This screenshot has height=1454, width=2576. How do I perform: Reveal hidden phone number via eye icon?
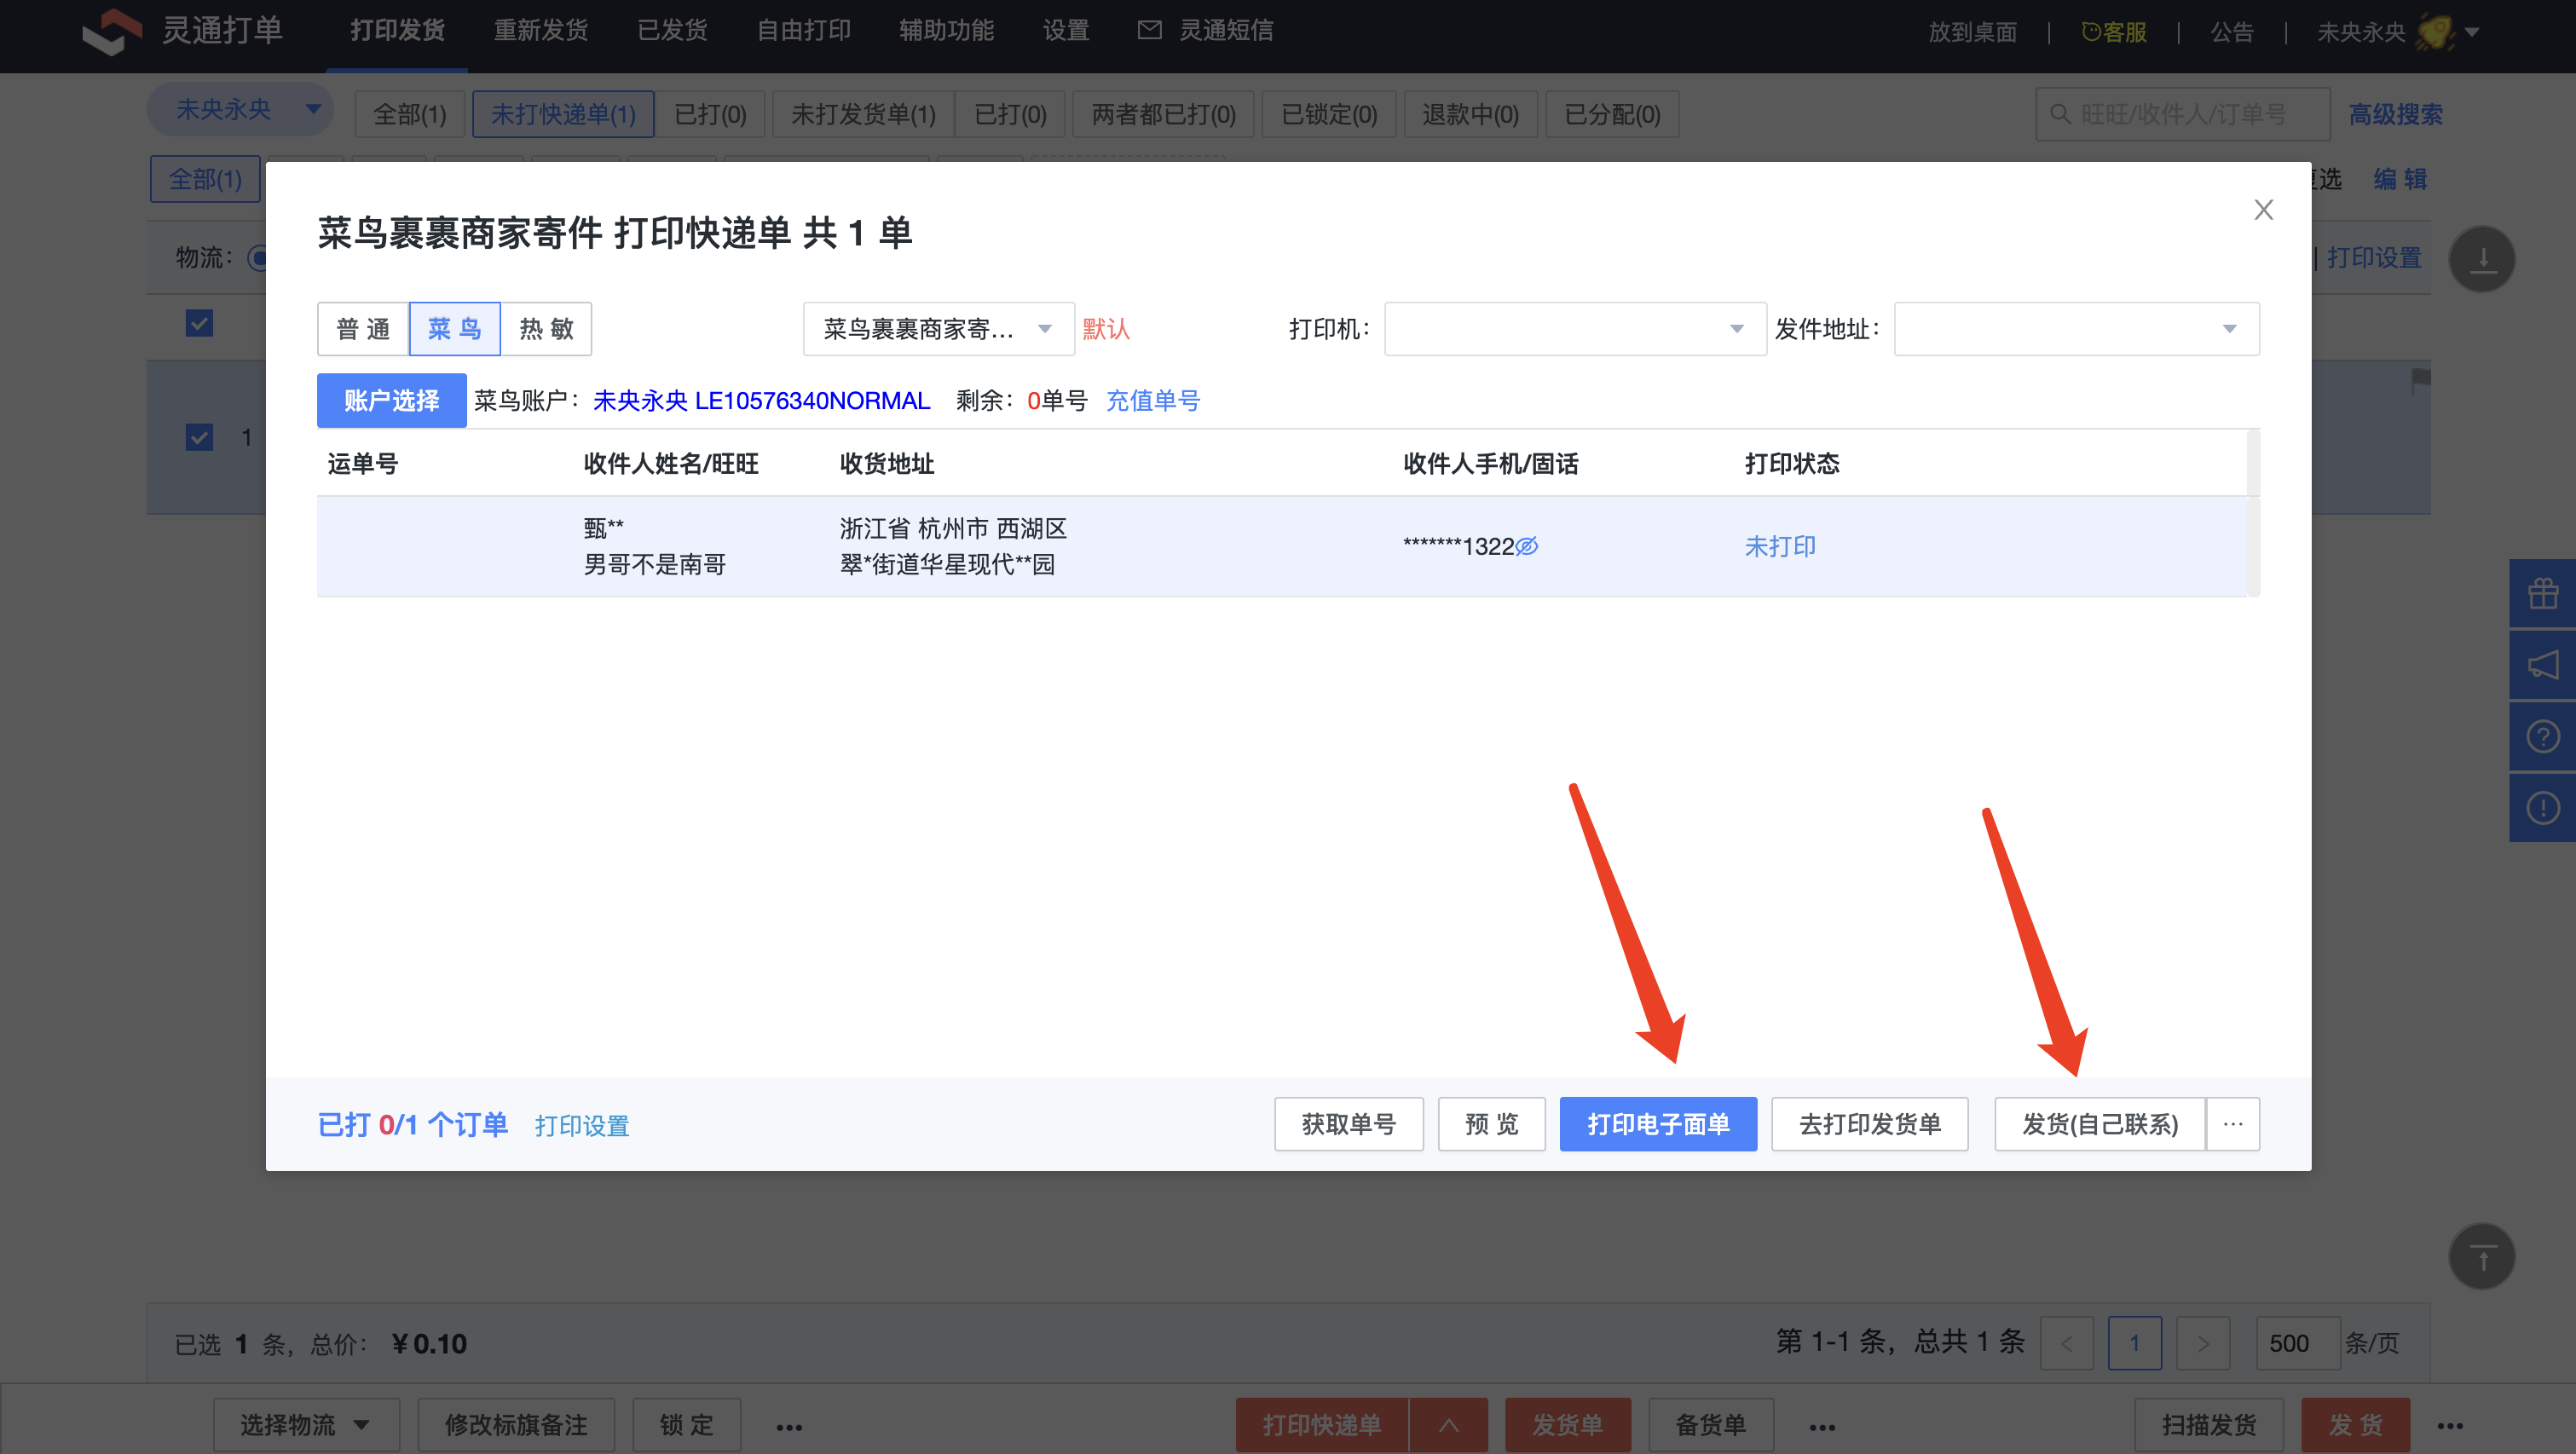point(1527,546)
